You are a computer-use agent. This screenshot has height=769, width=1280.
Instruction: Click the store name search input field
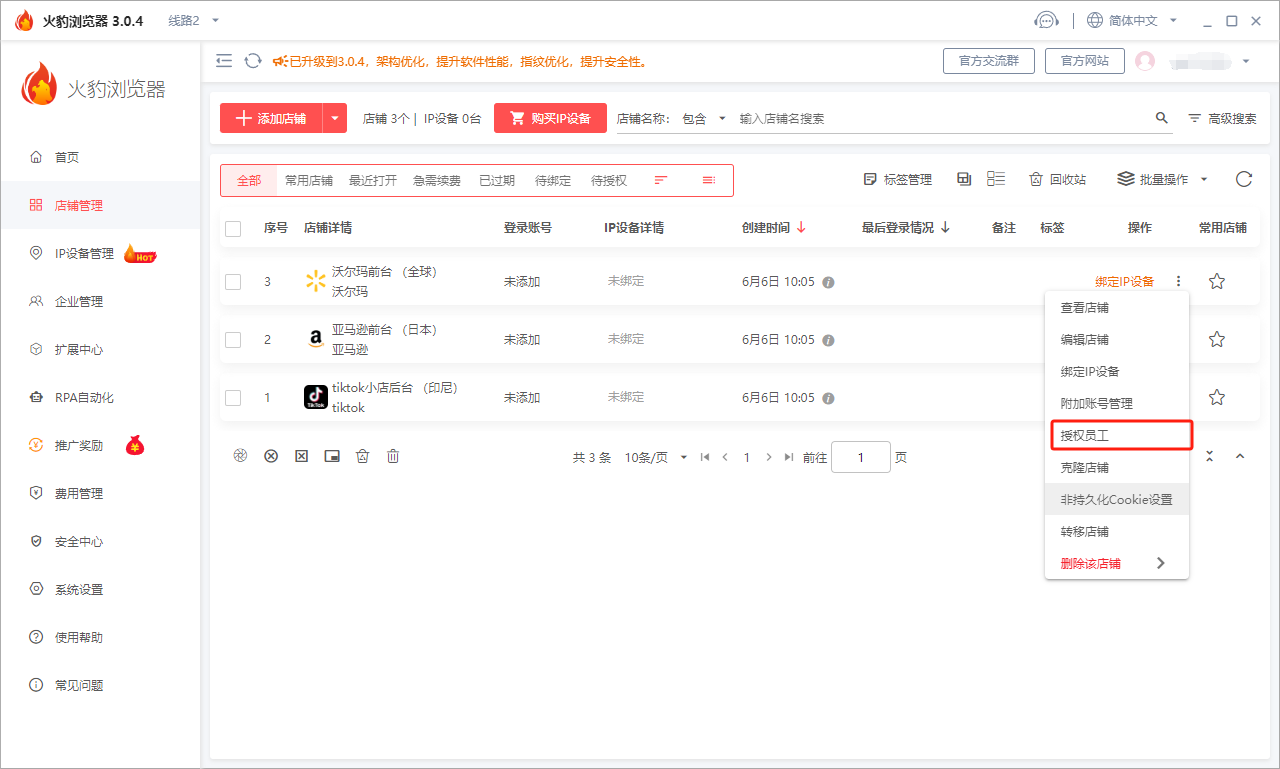(940, 118)
